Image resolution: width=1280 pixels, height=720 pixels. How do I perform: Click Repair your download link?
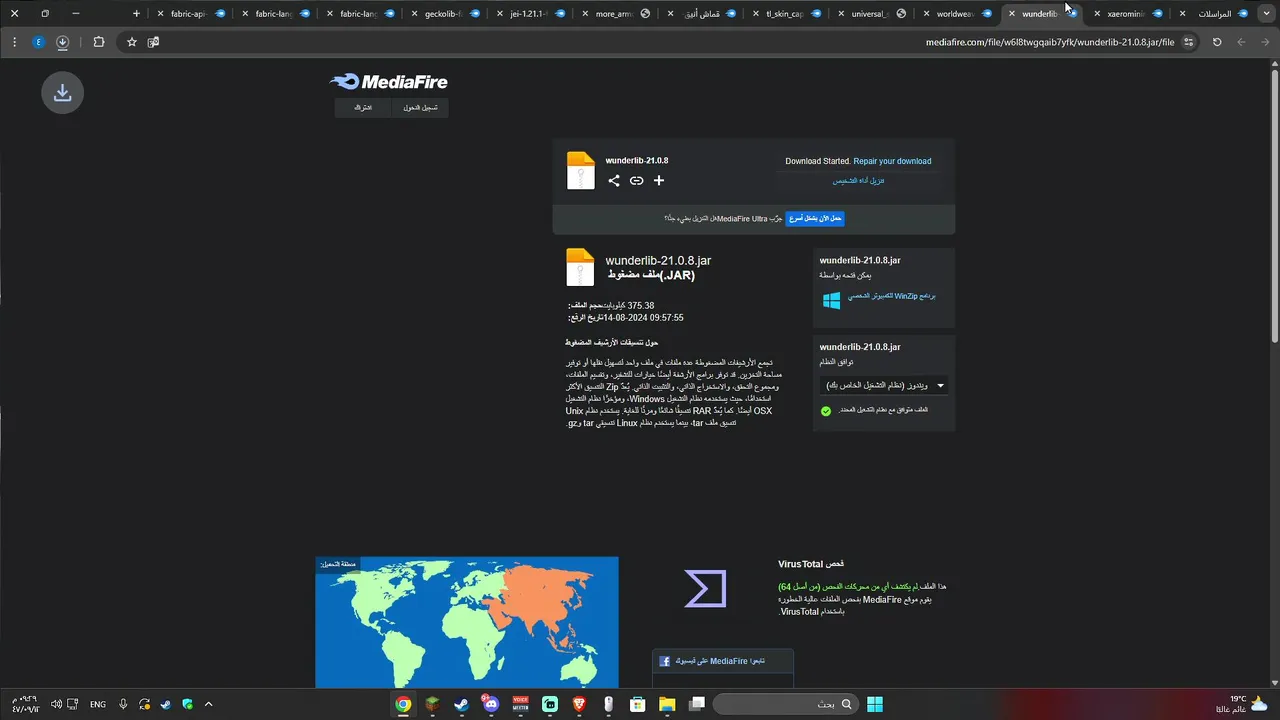[x=892, y=161]
